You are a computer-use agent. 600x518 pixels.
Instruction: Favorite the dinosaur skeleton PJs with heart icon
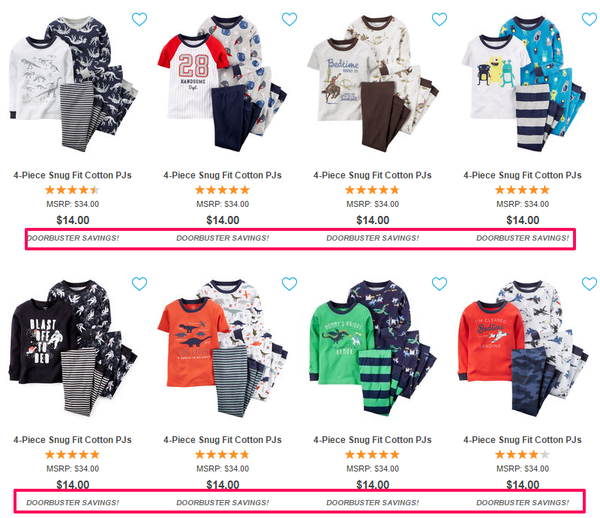[x=139, y=19]
